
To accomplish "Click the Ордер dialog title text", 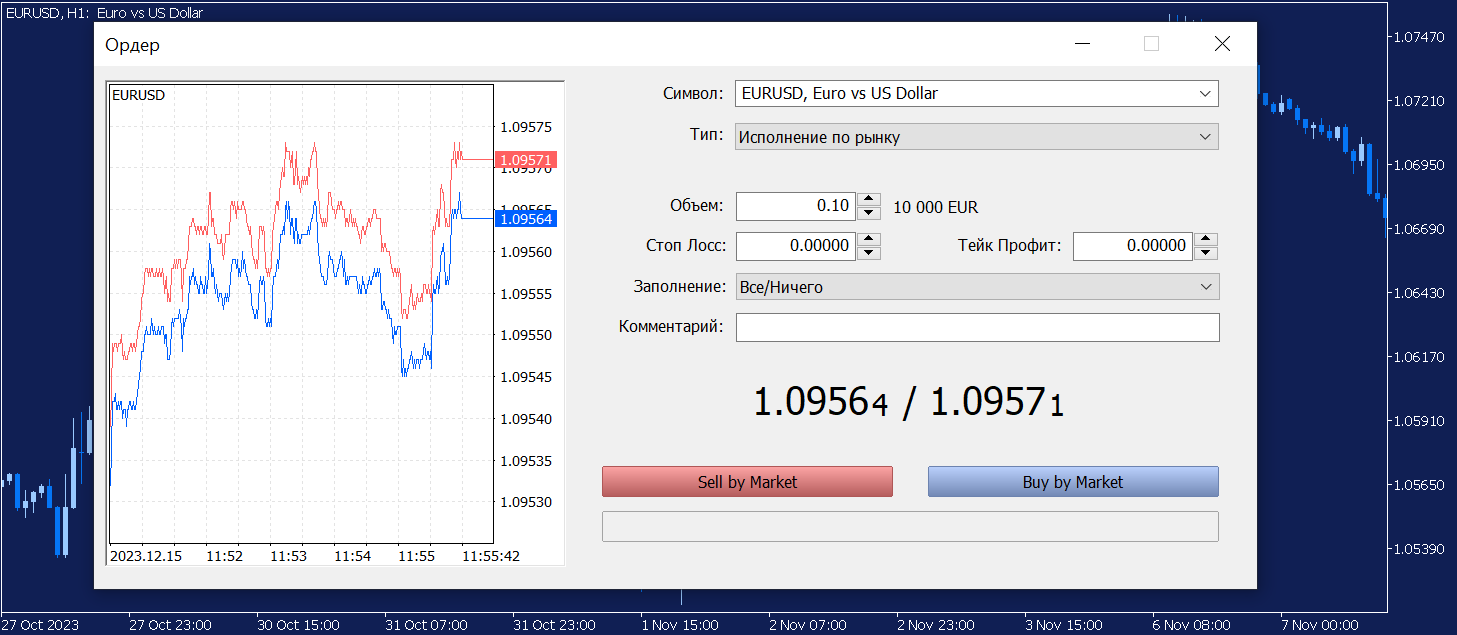I will click(x=132, y=45).
